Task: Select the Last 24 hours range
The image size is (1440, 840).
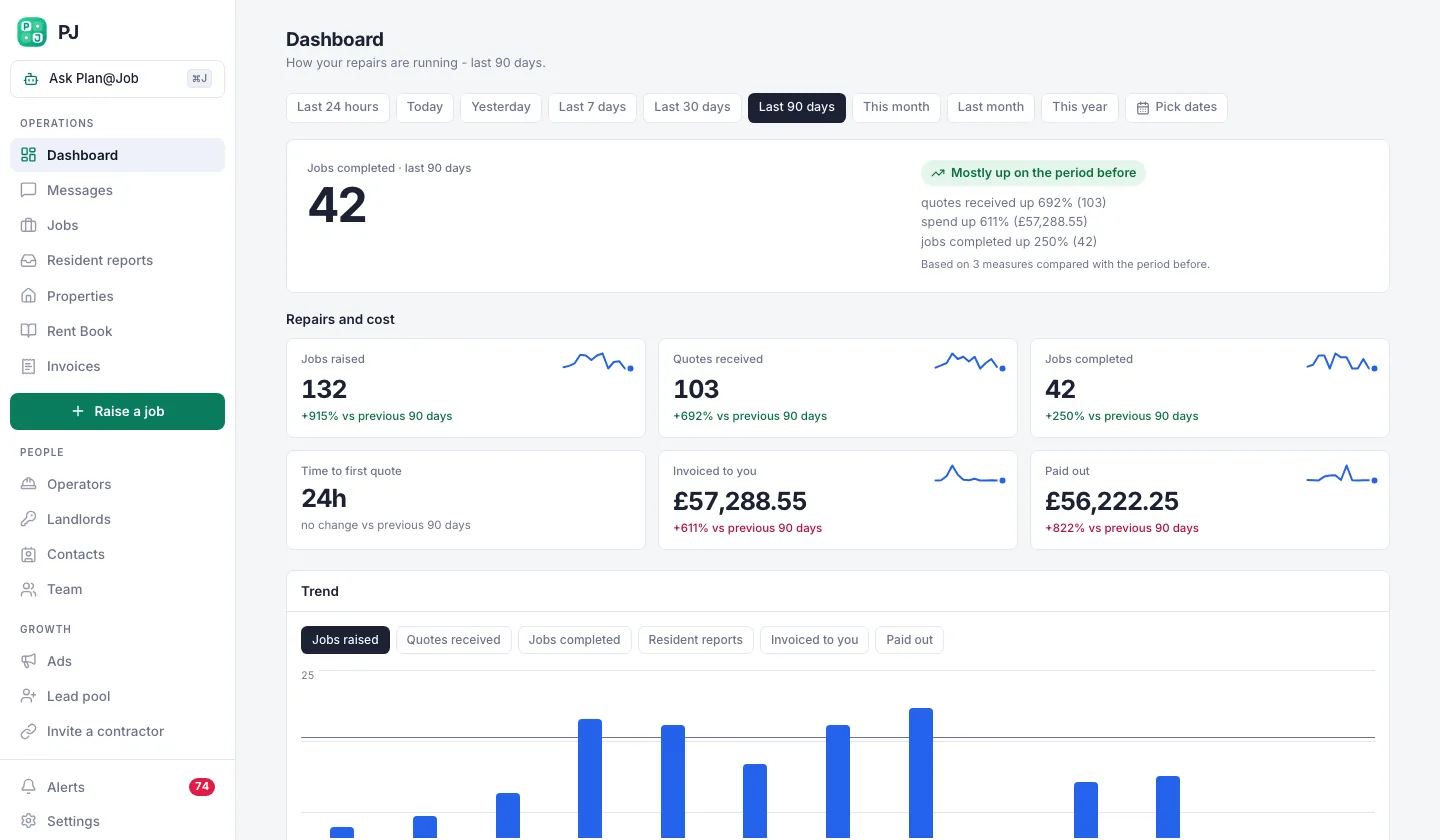Action: point(338,108)
